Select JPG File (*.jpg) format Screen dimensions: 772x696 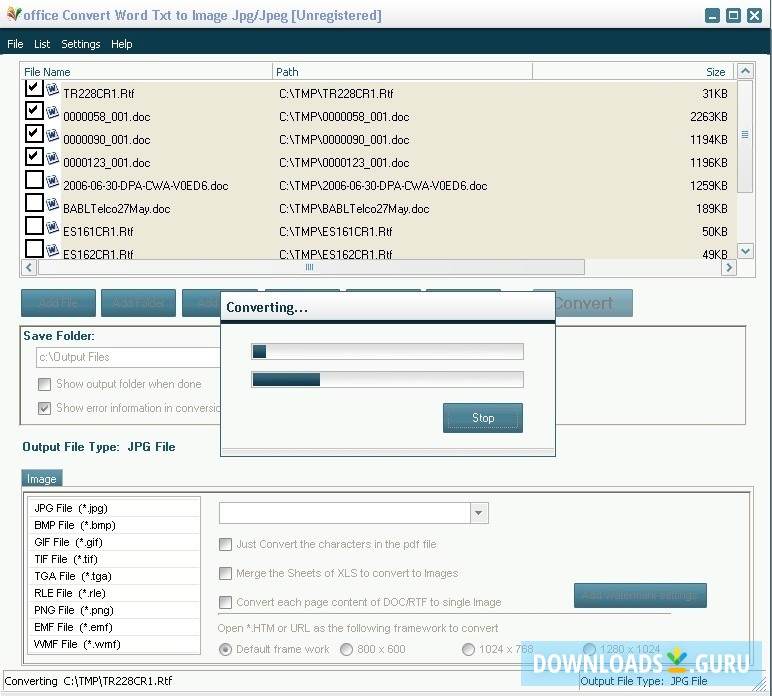[114, 508]
